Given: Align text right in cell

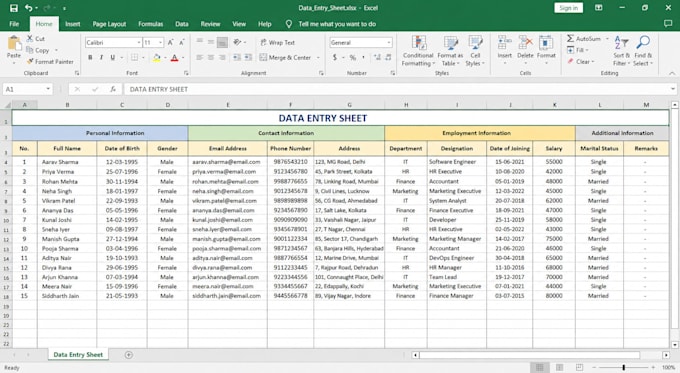Looking at the screenshot, I should point(222,57).
